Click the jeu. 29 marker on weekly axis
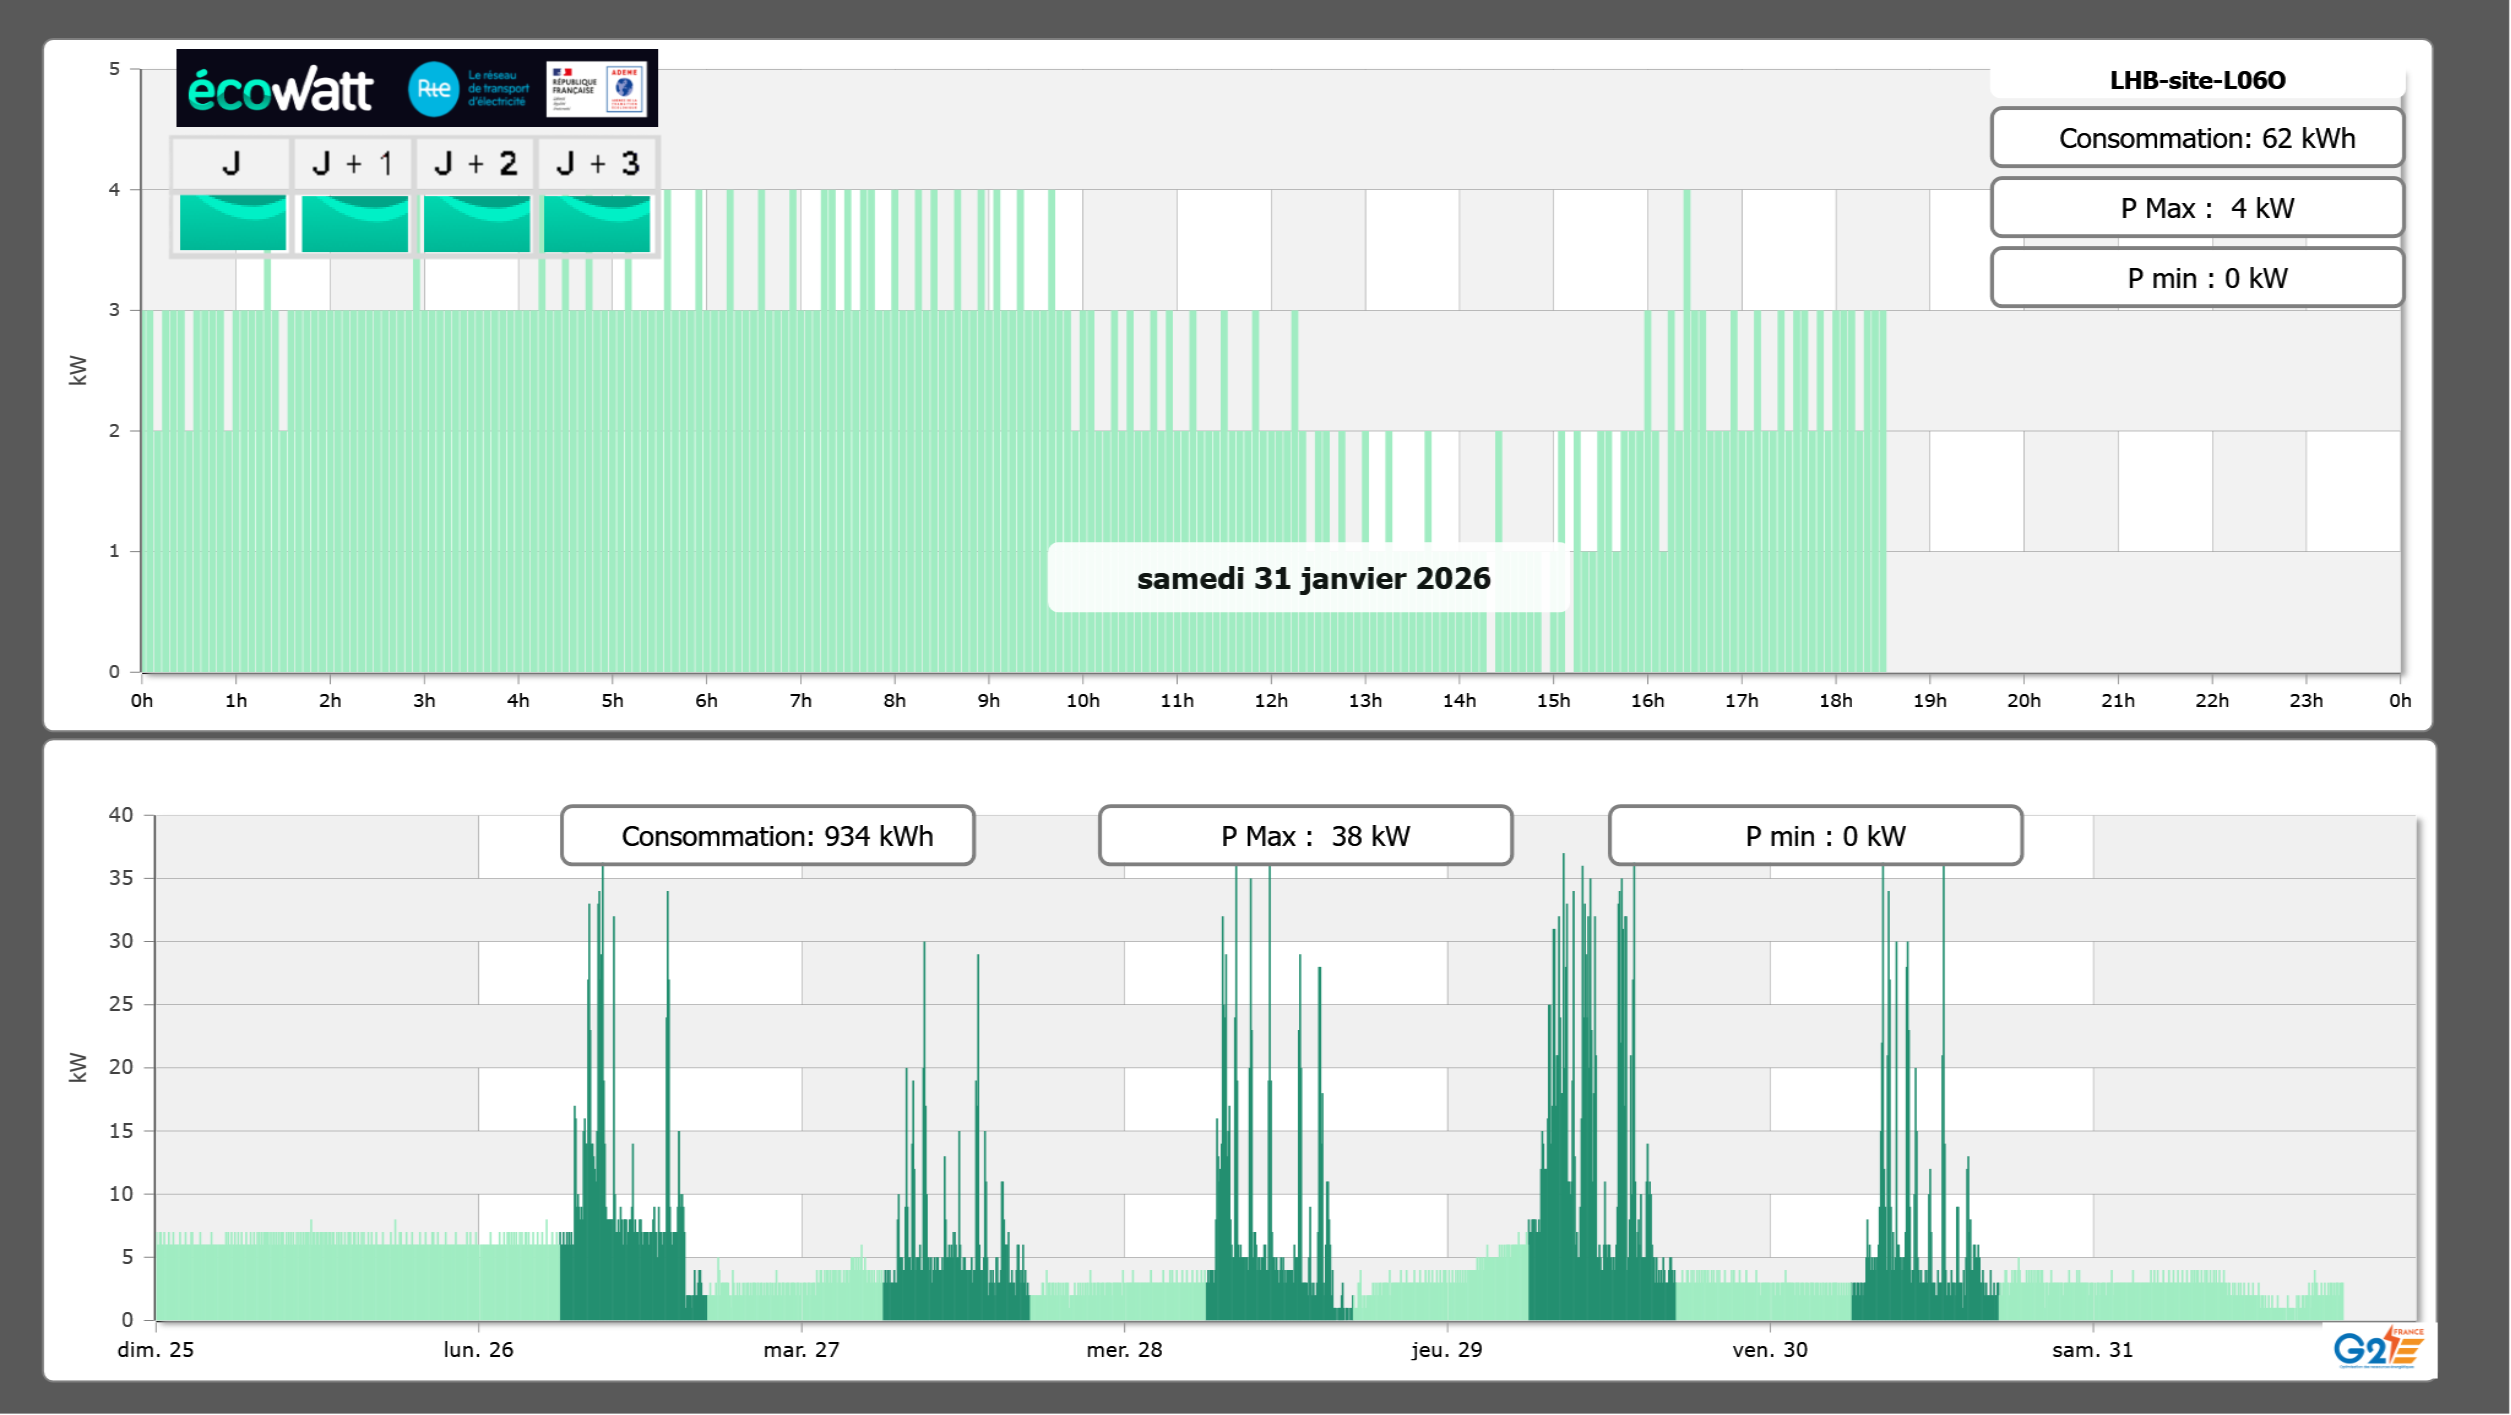The image size is (2511, 1415). pyautogui.click(x=1446, y=1349)
